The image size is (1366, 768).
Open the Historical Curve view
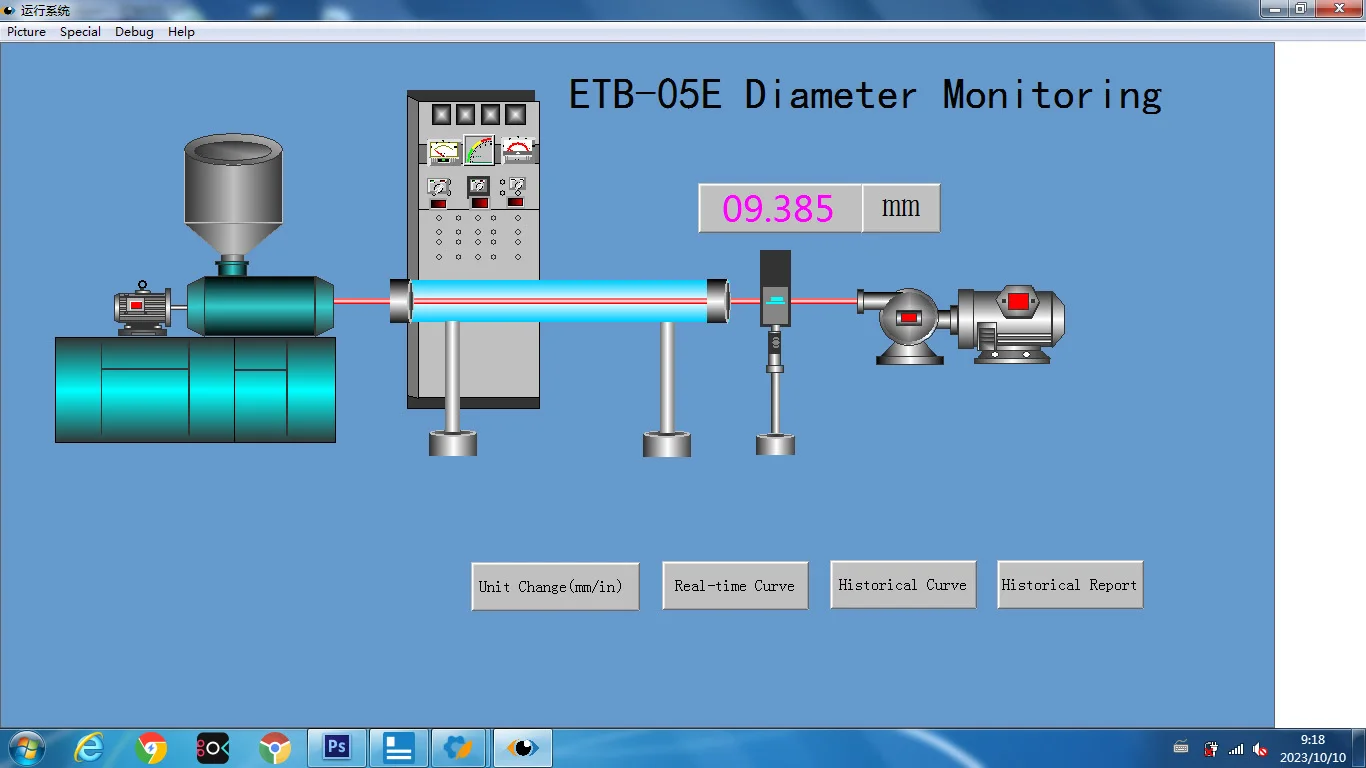click(x=903, y=584)
